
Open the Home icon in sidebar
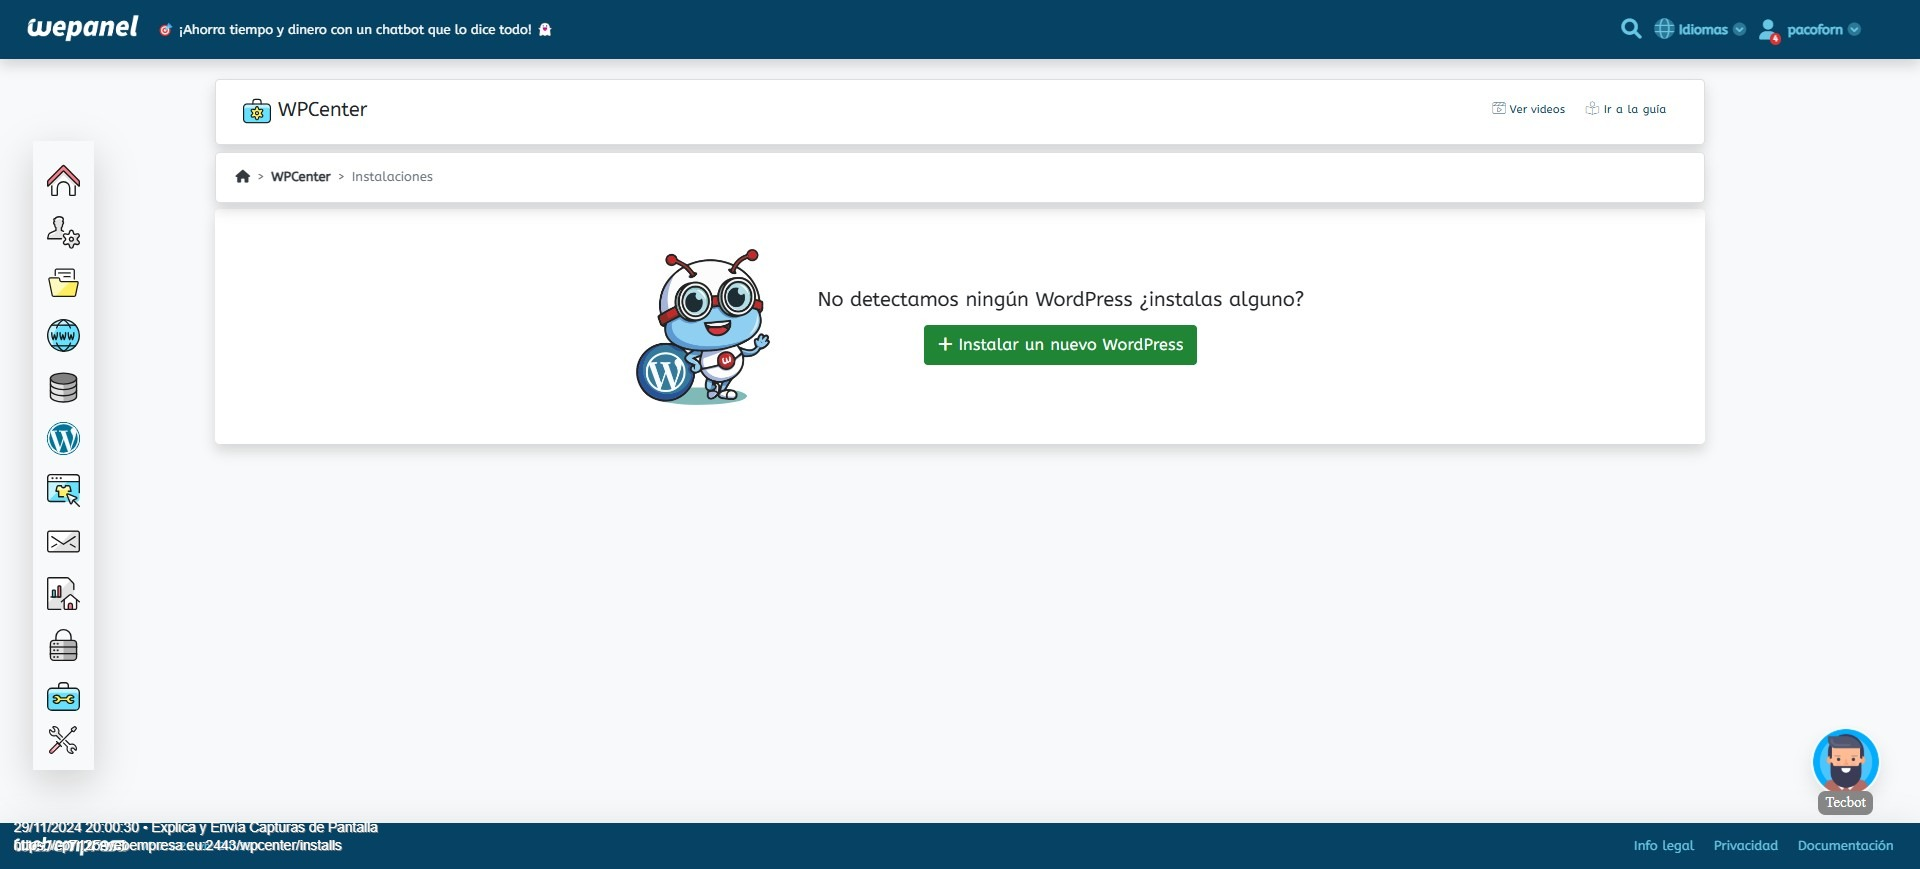point(63,181)
